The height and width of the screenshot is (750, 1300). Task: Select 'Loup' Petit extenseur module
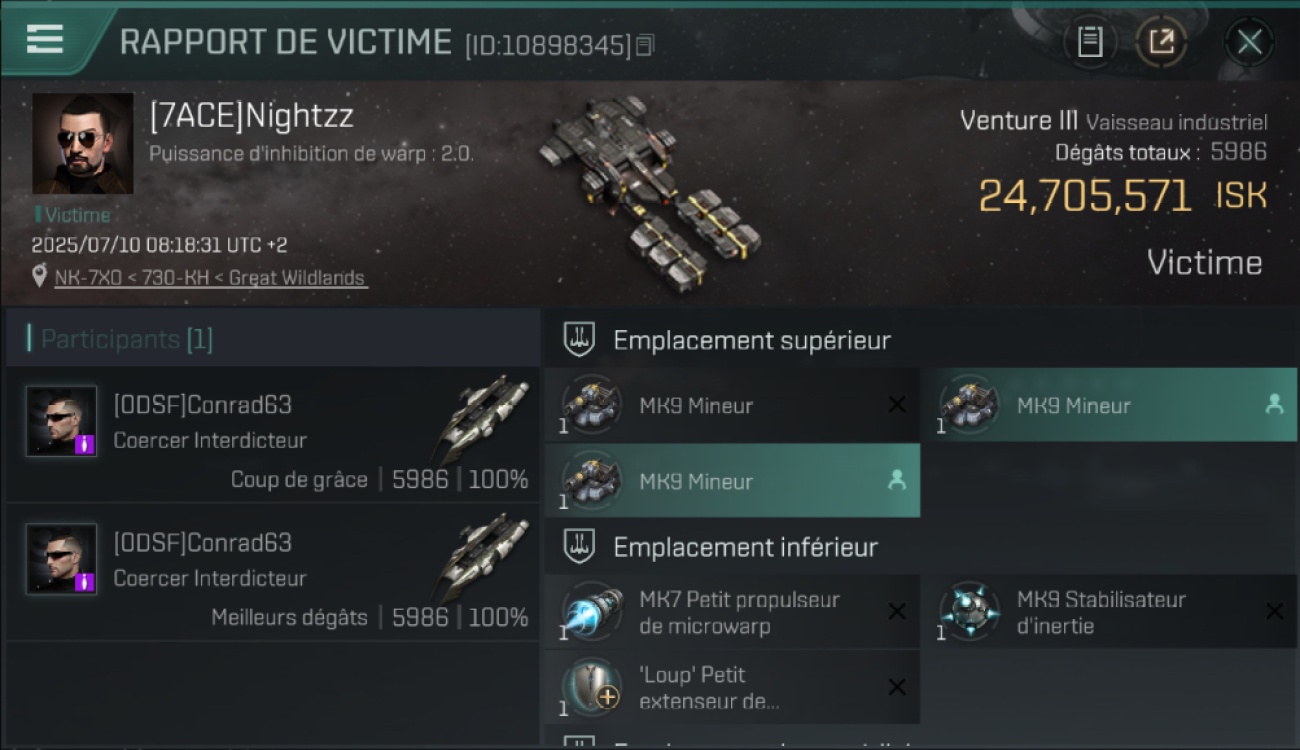733,687
